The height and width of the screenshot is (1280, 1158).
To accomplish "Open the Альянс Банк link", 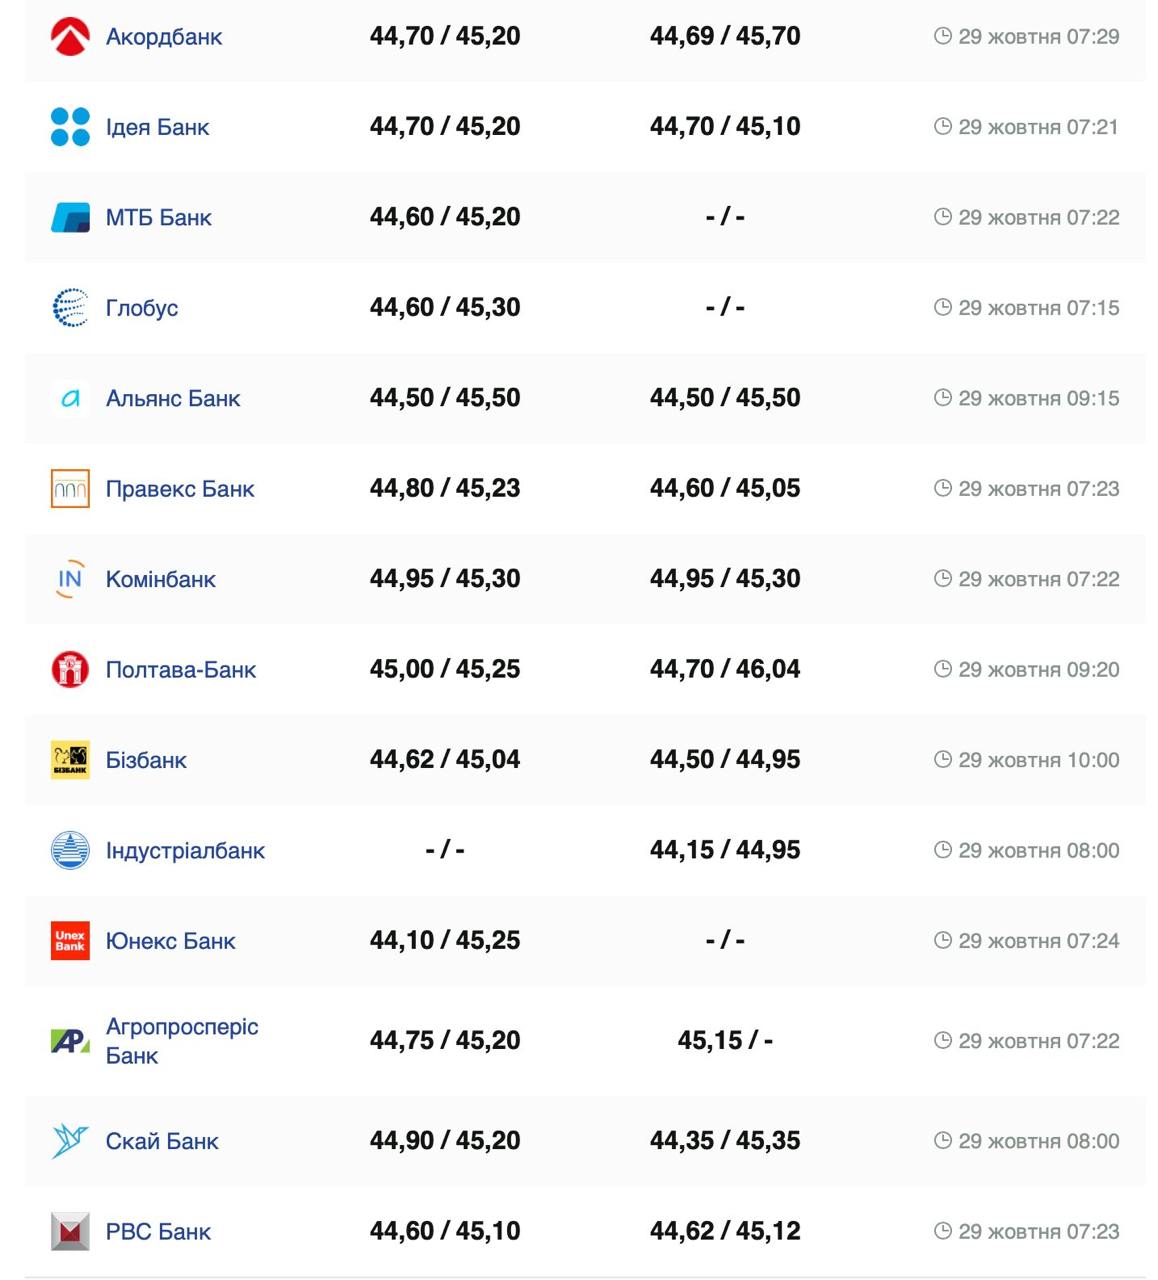I will (173, 398).
